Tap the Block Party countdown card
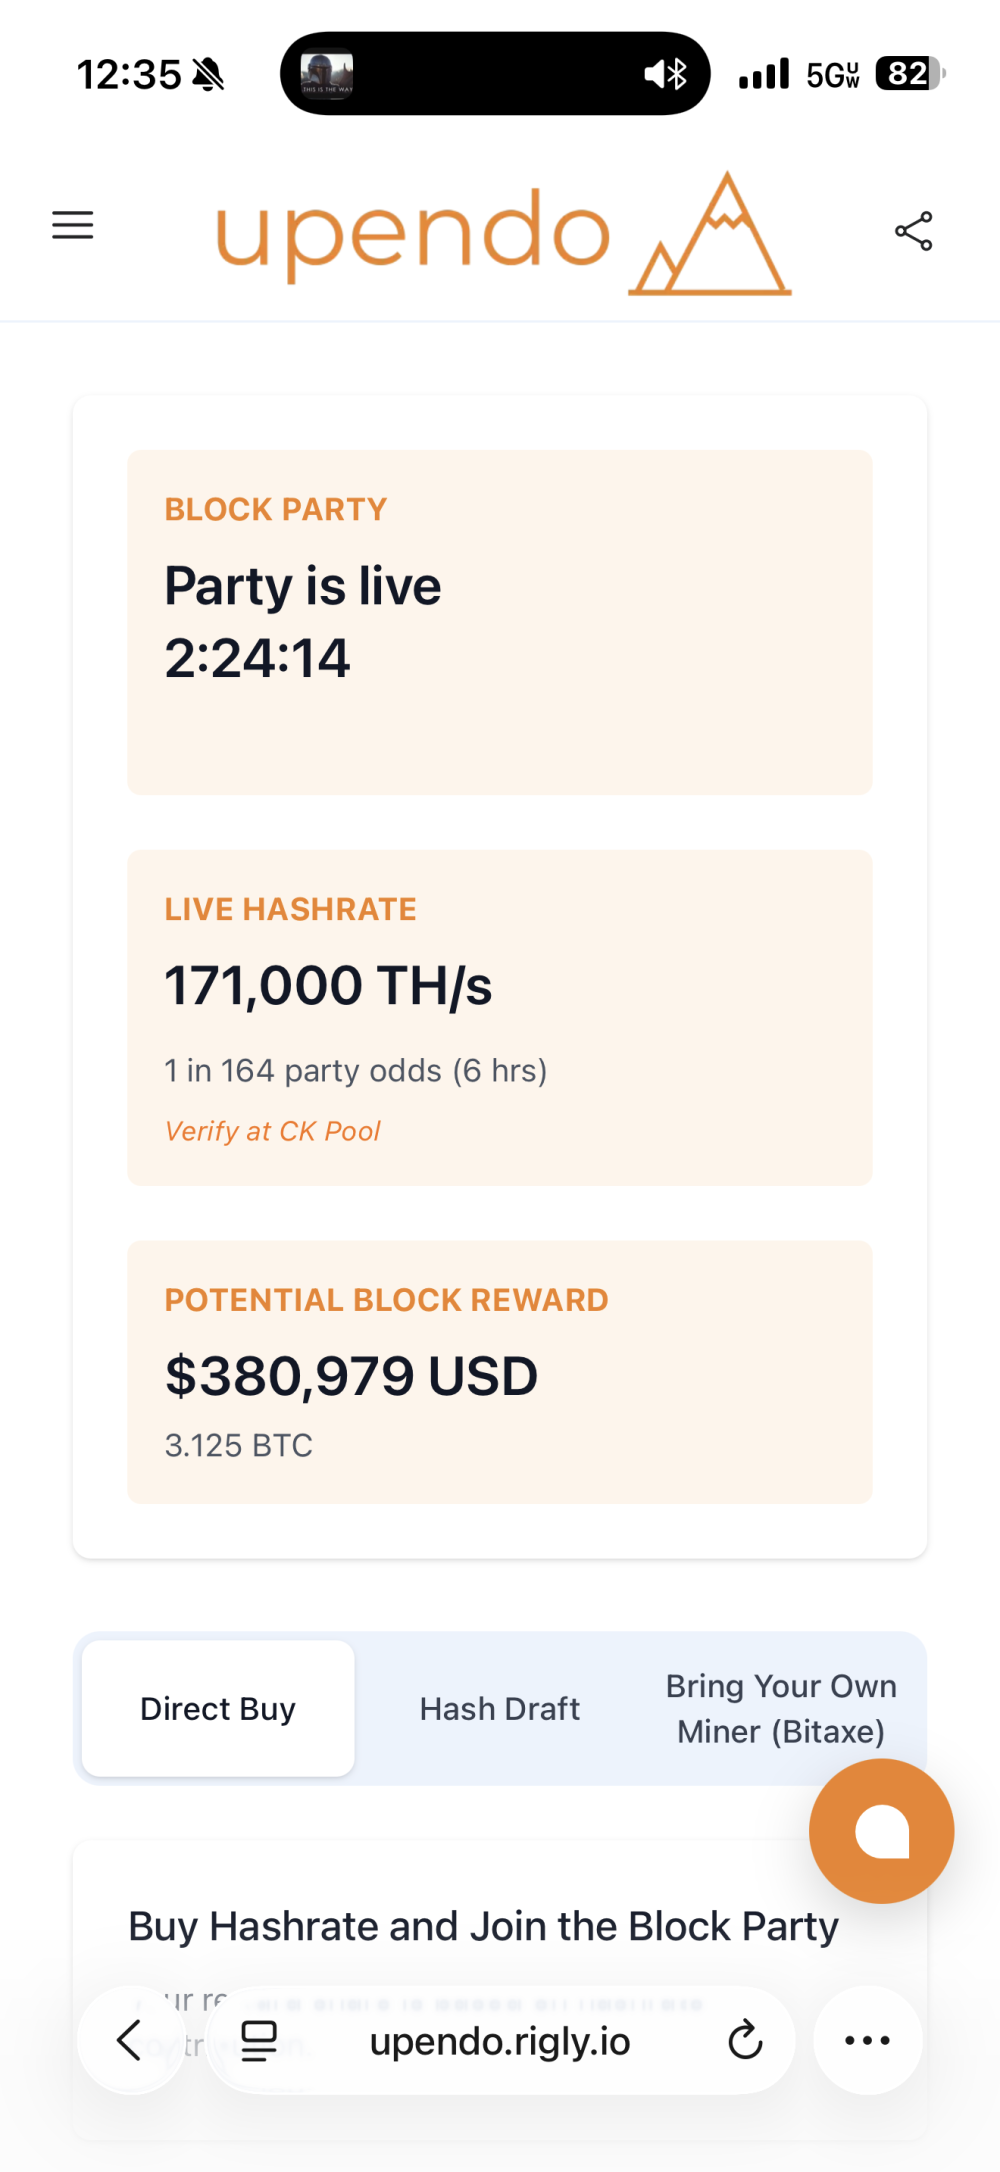Screen dimensions: 1000x2172 tap(500, 622)
